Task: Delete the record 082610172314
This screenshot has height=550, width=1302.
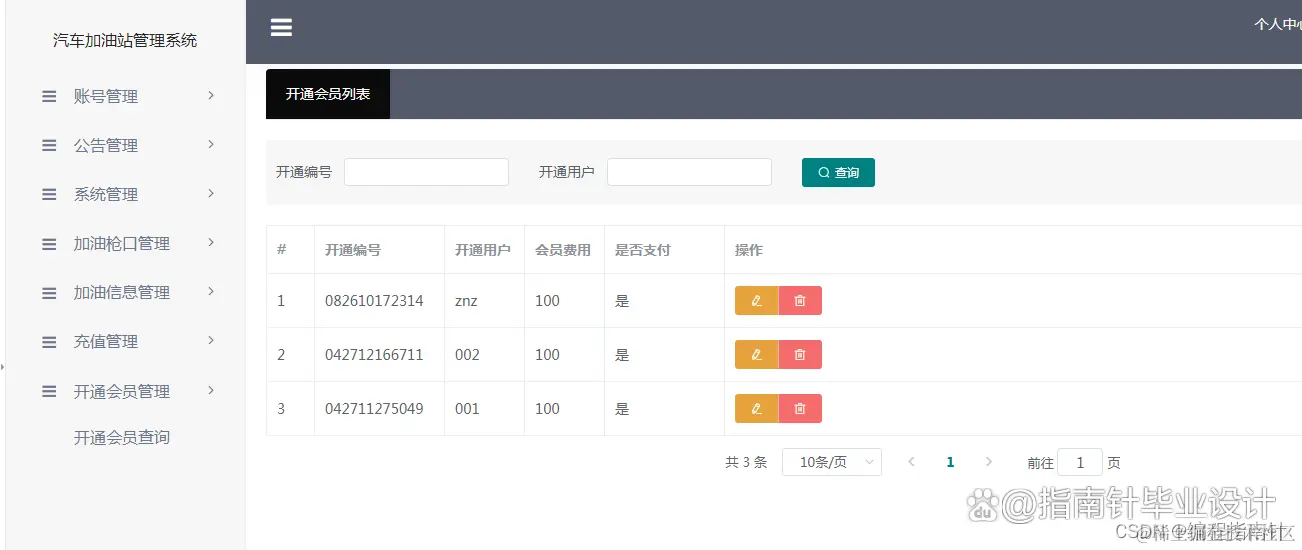Action: click(x=800, y=300)
